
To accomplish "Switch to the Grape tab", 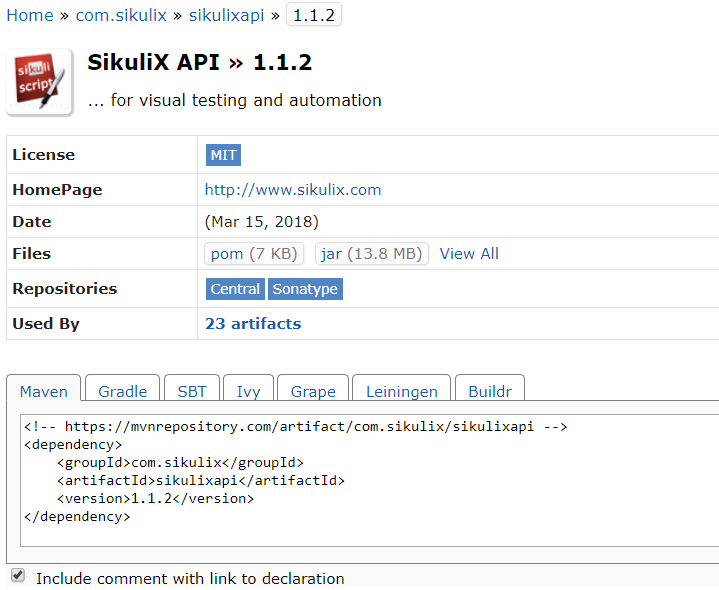I will tap(313, 388).
